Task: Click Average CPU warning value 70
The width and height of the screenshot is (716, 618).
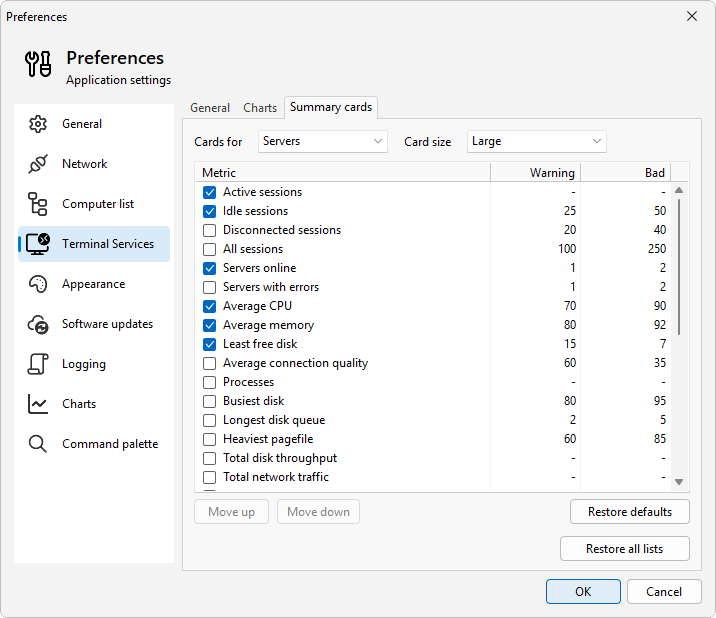Action: pyautogui.click(x=569, y=306)
